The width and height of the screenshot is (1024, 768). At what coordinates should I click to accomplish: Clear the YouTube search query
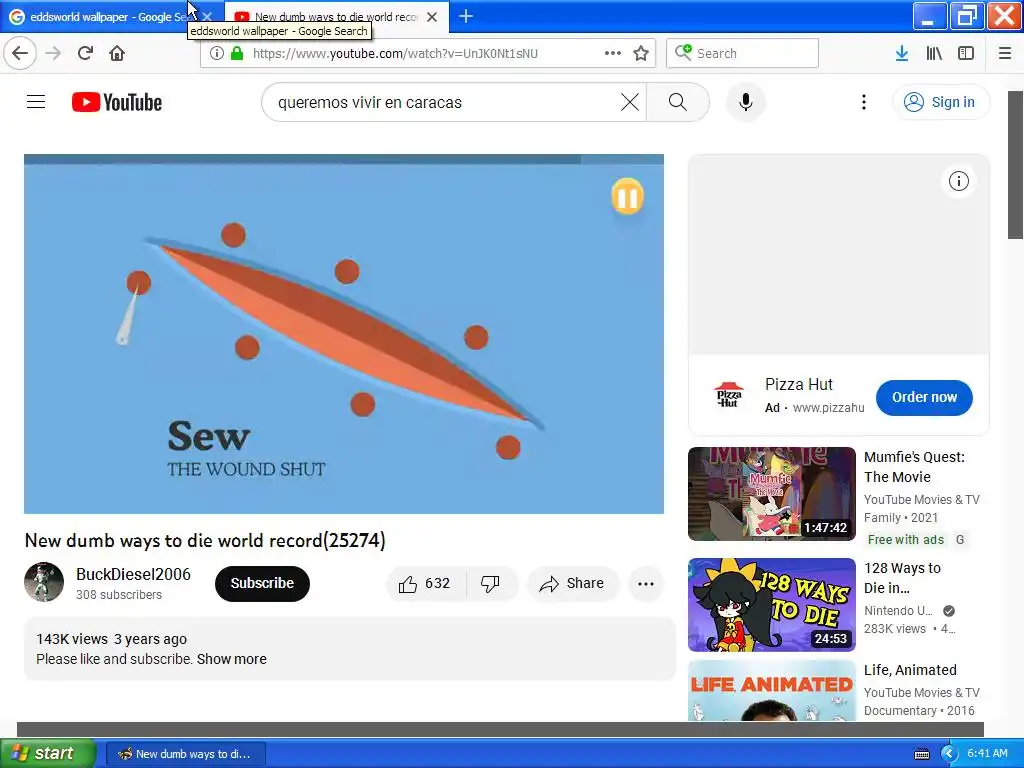pos(630,102)
